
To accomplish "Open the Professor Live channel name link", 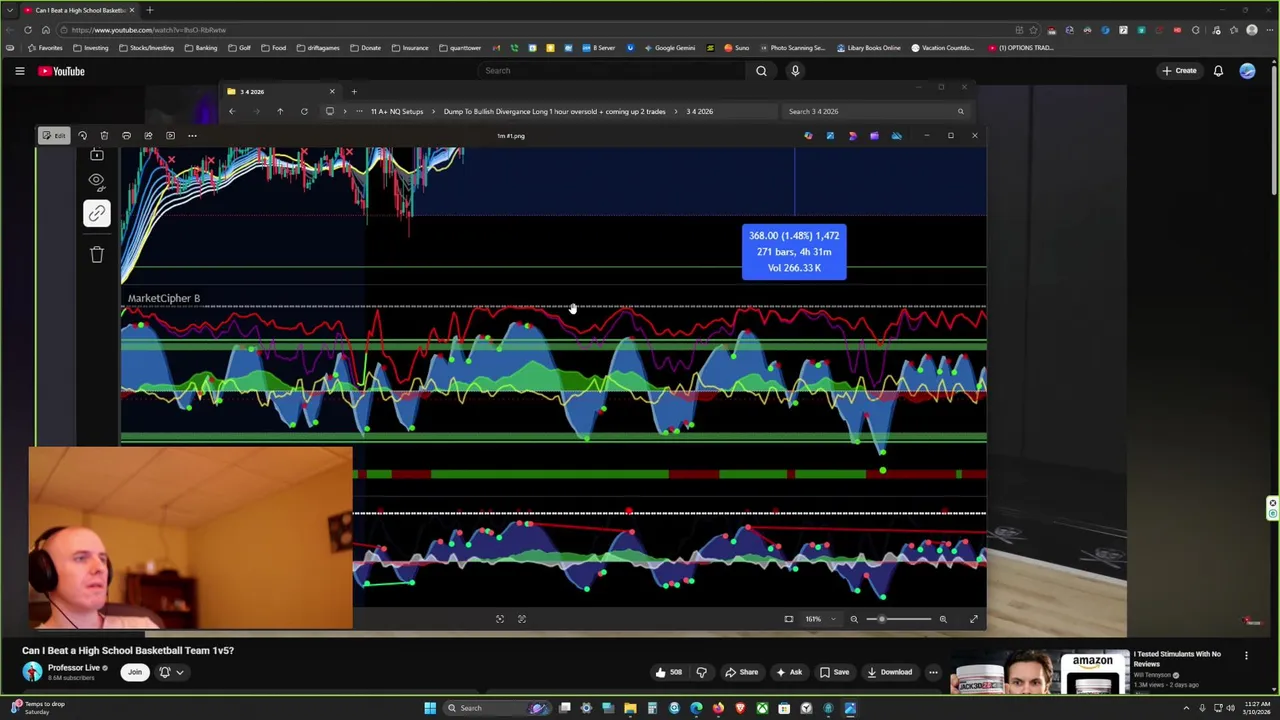I will pyautogui.click(x=74, y=668).
